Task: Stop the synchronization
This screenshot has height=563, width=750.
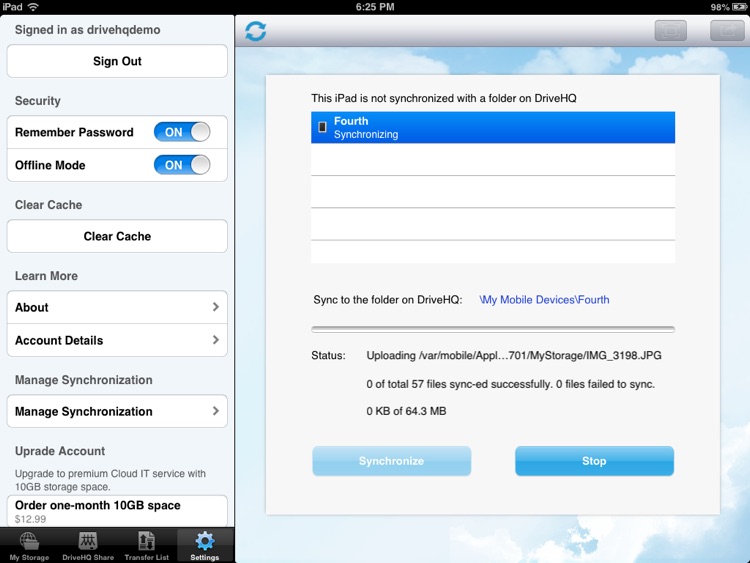Action: (595, 461)
